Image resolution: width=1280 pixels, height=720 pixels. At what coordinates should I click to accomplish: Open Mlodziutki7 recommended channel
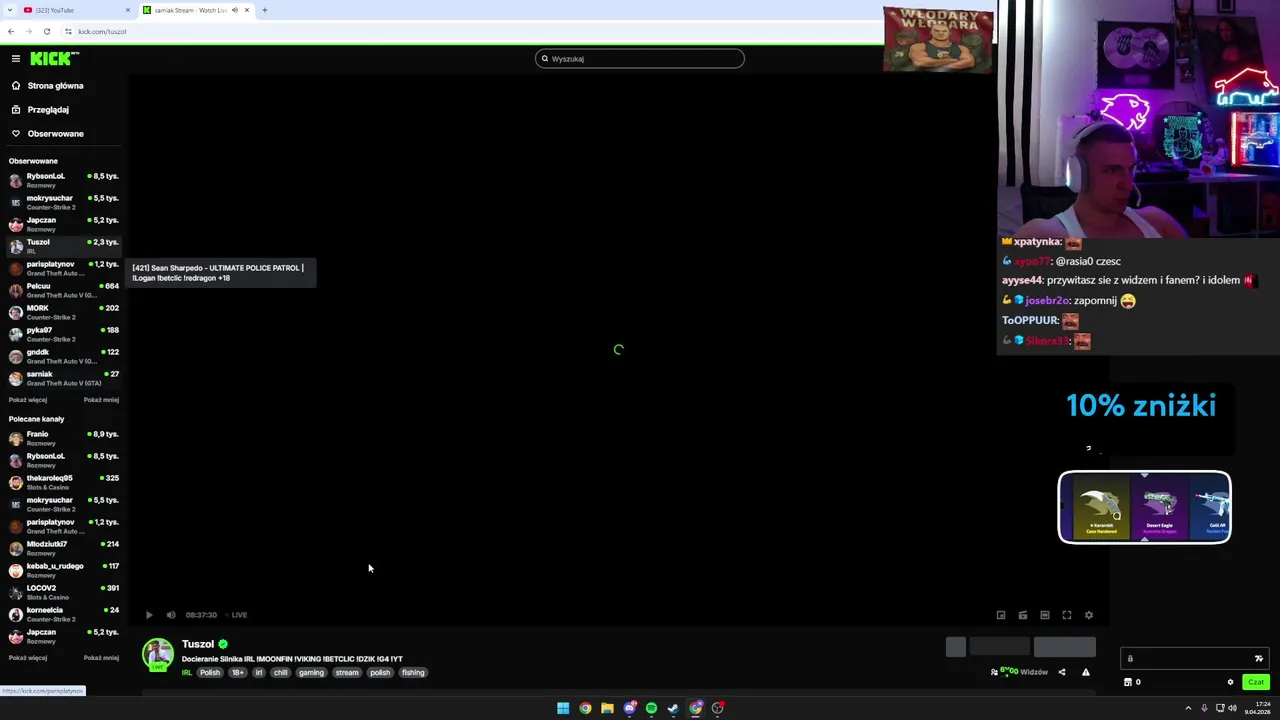pos(64,548)
